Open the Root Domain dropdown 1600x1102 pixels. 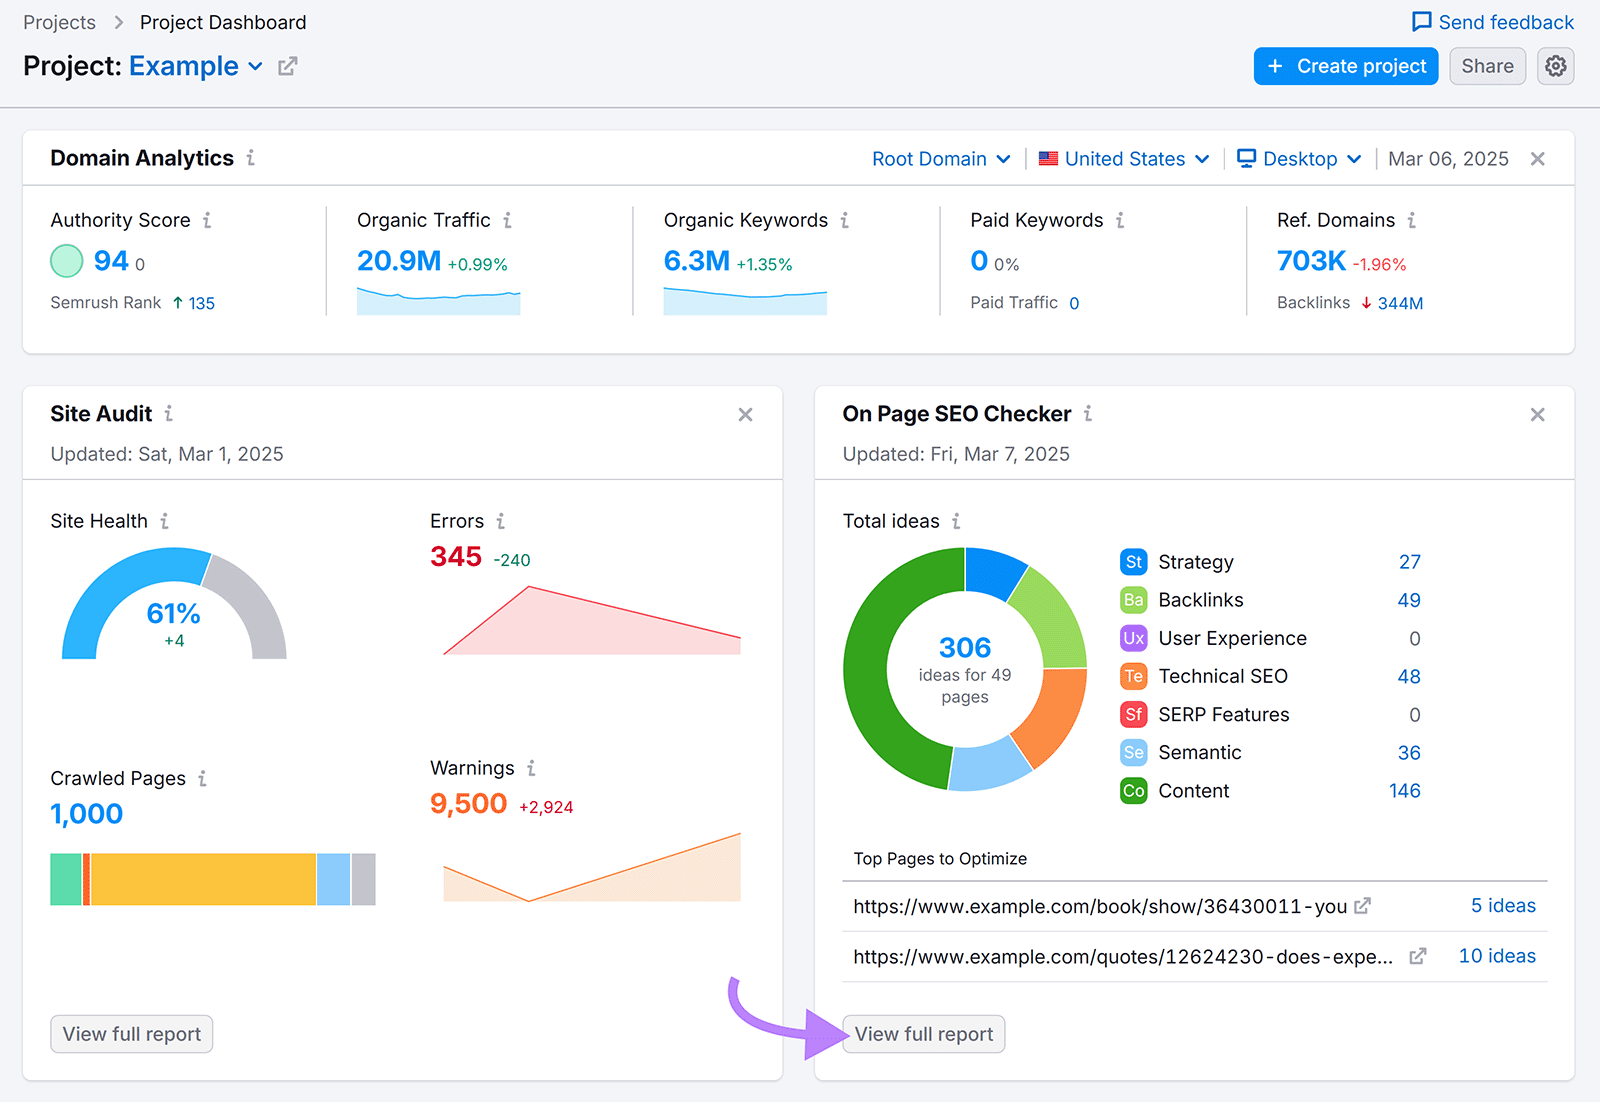coord(940,158)
